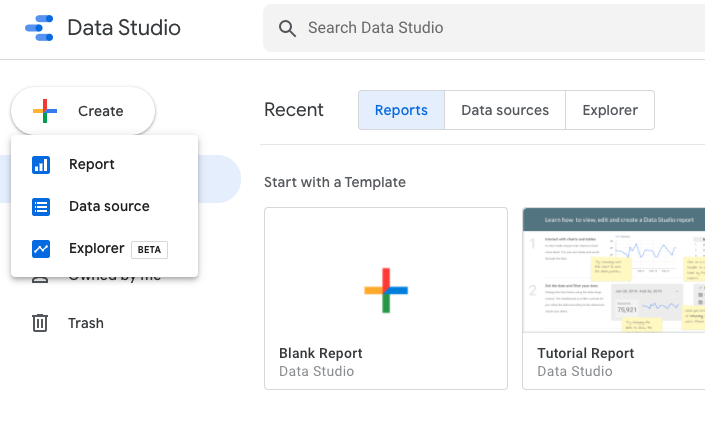The width and height of the screenshot is (705, 430).
Task: Open the Tutorial Report template thumbnail
Action: tap(613, 270)
